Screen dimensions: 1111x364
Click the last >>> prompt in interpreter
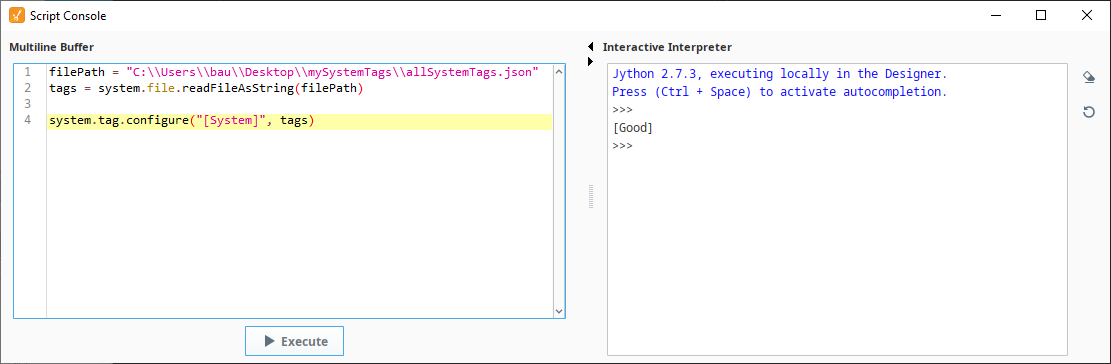click(x=622, y=146)
